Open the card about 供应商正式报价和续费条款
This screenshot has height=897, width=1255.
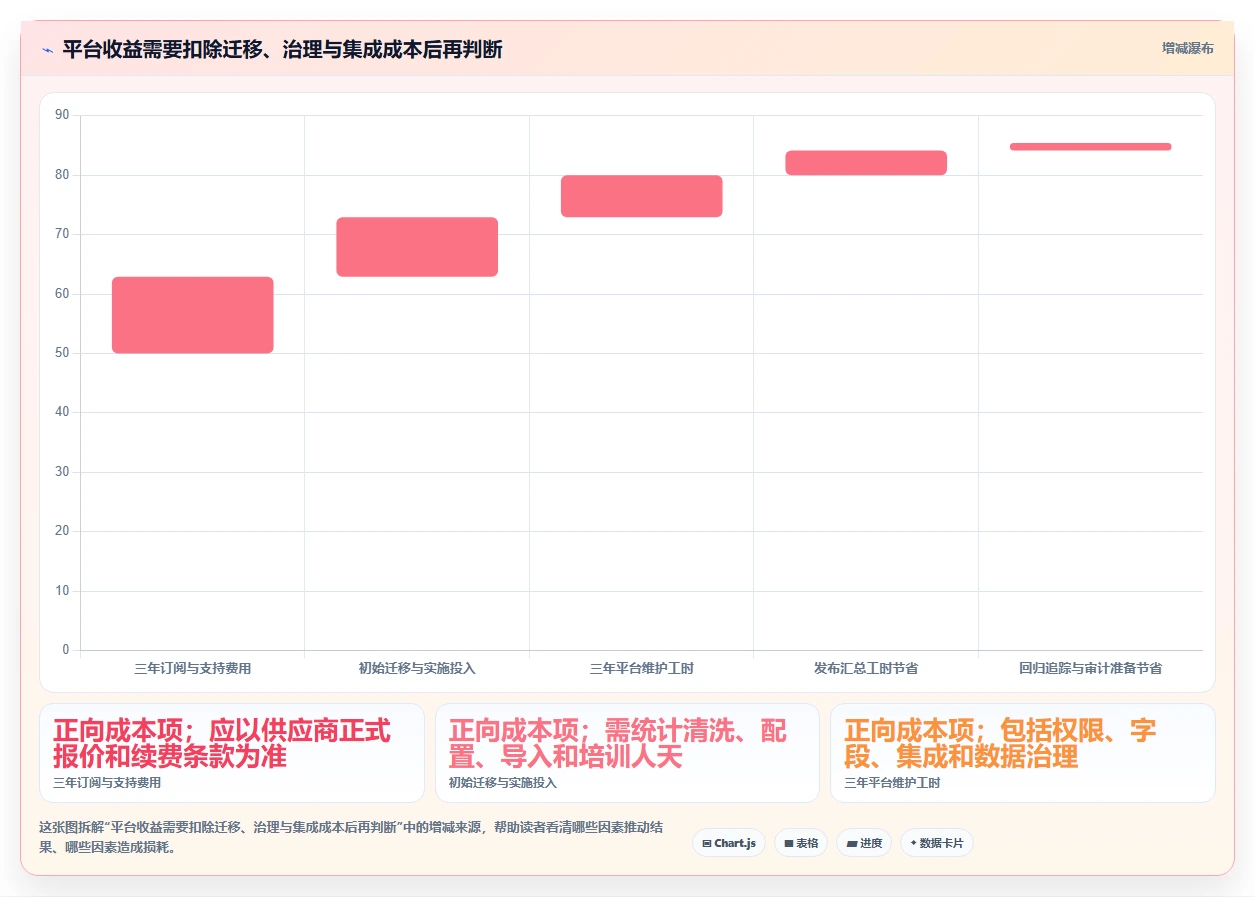[232, 752]
